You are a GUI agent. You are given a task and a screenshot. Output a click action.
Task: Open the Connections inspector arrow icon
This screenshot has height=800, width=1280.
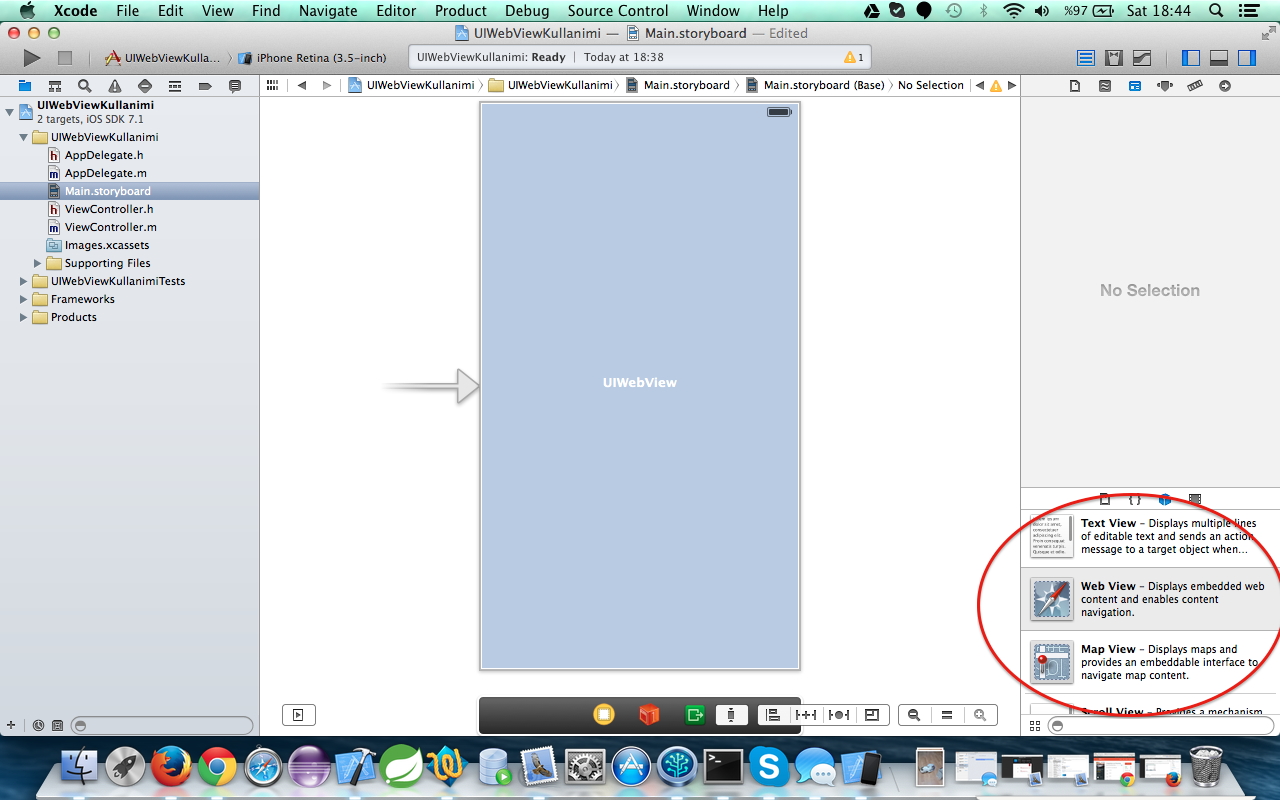click(1225, 86)
